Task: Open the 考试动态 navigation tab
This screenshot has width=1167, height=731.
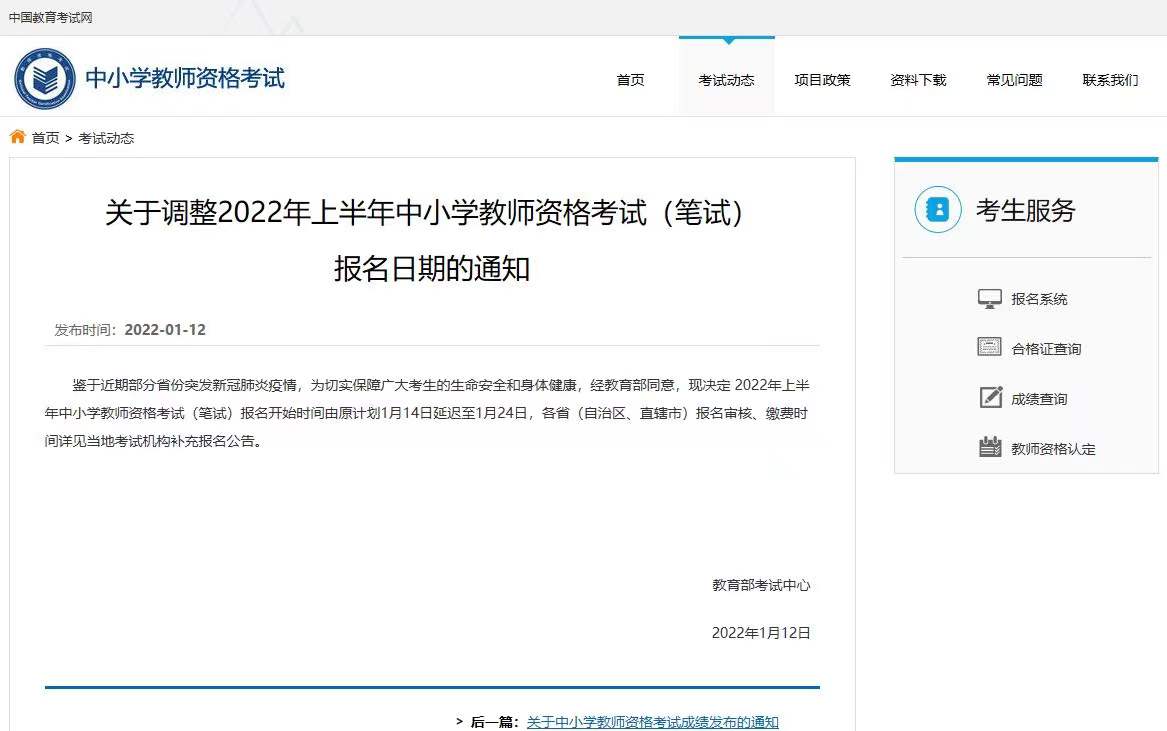Action: pyautogui.click(x=726, y=79)
